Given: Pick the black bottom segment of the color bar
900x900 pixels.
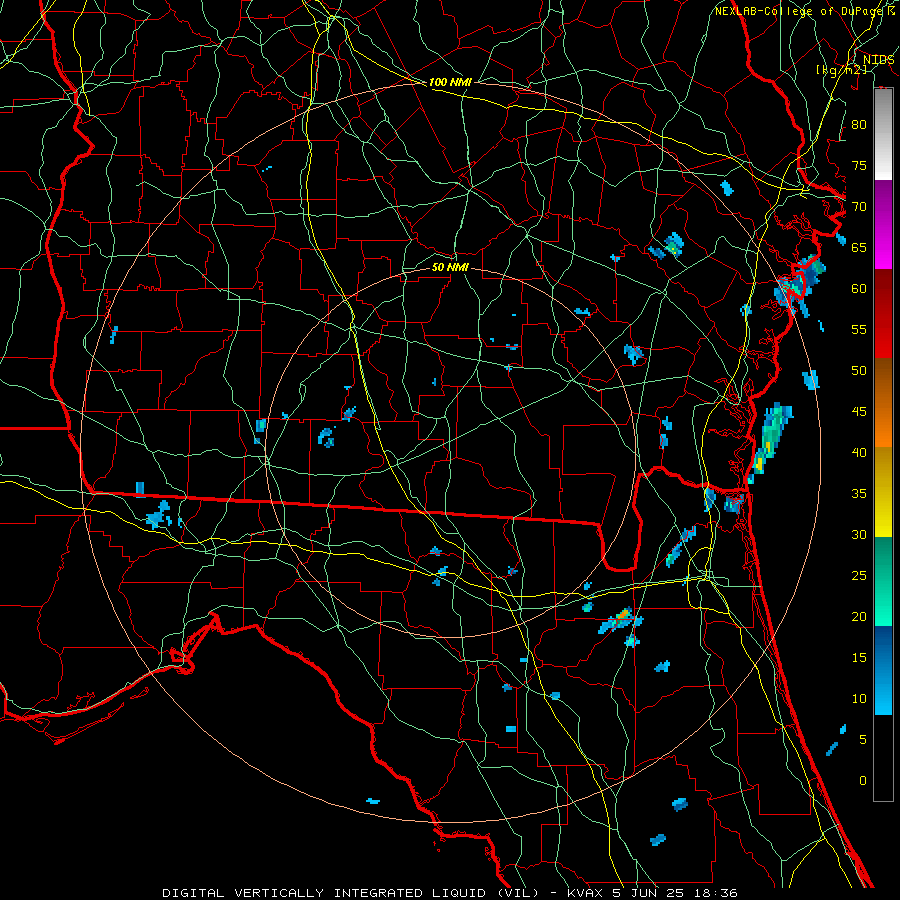Looking at the screenshot, I should tap(883, 758).
